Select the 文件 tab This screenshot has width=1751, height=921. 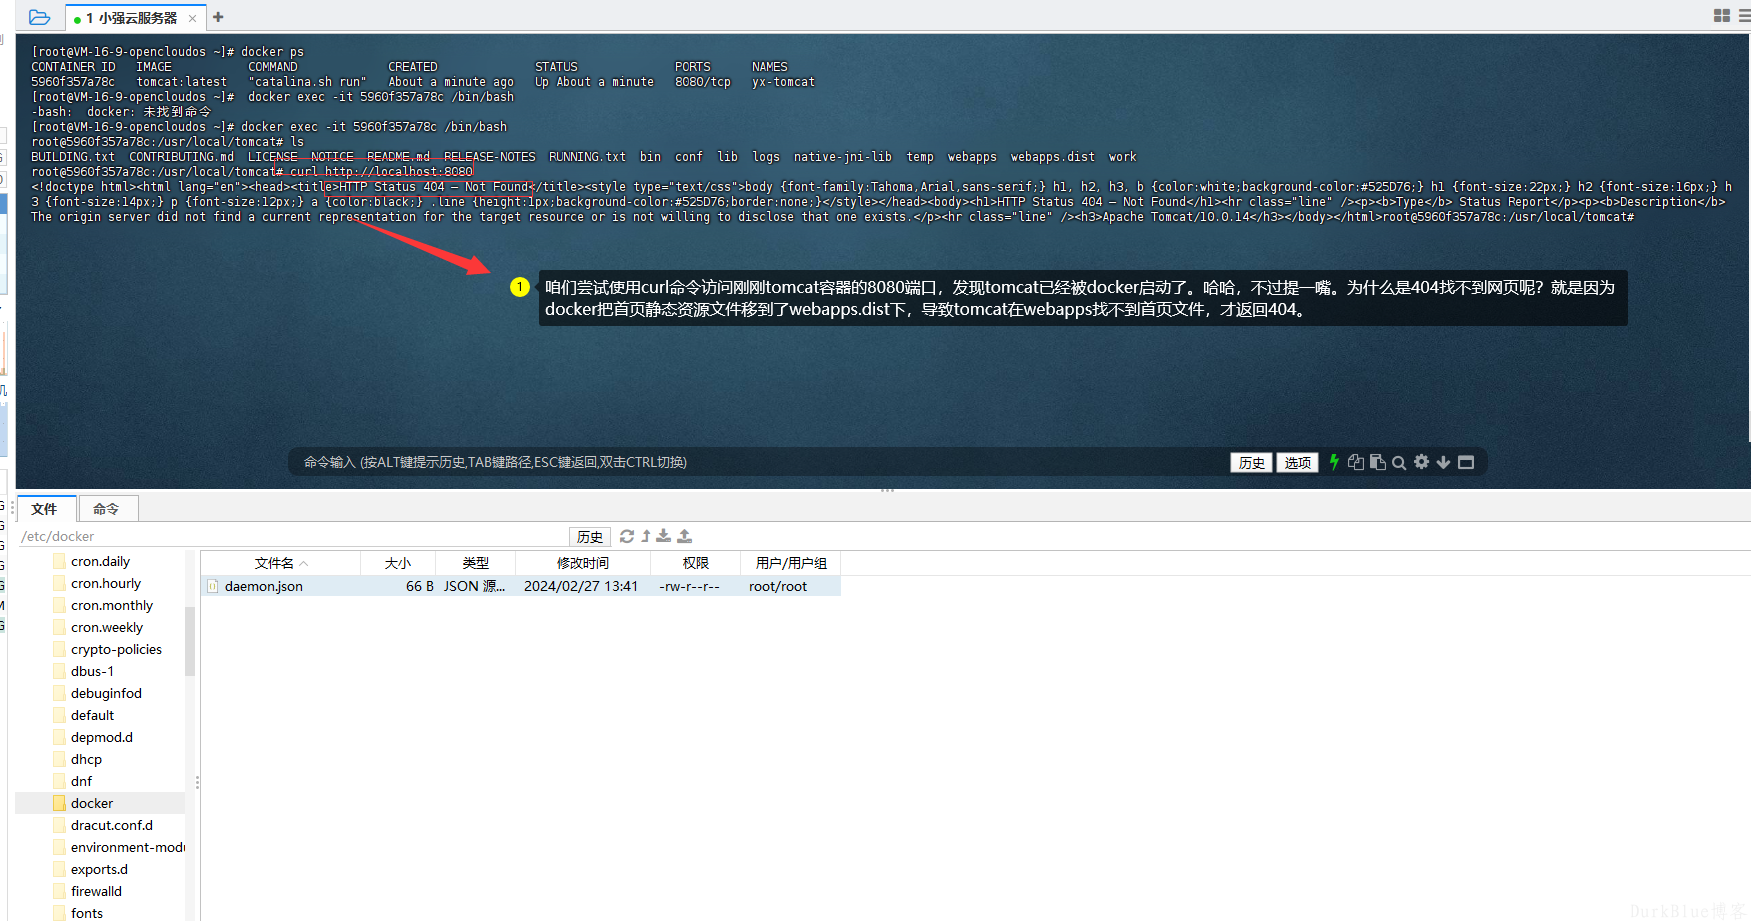pyautogui.click(x=45, y=508)
